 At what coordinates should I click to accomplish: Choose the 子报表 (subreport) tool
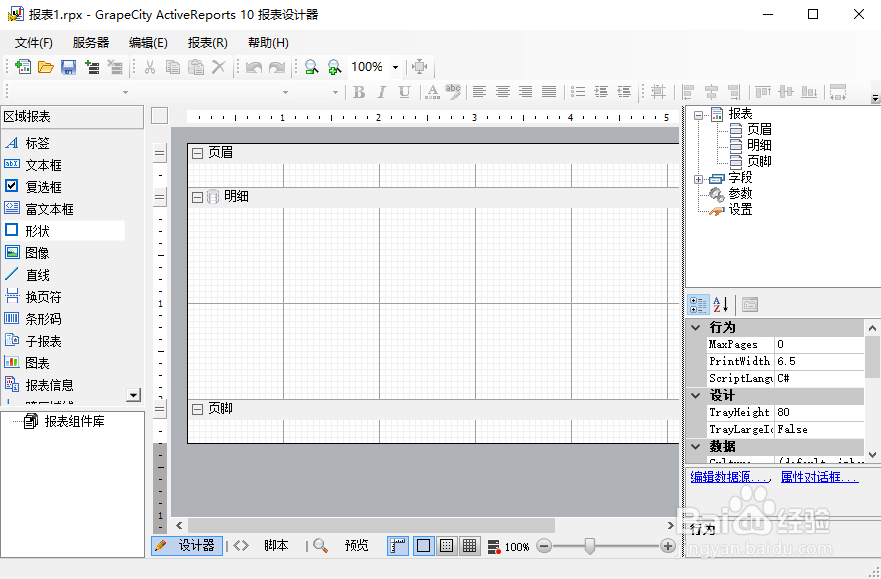pyautogui.click(x=45, y=340)
